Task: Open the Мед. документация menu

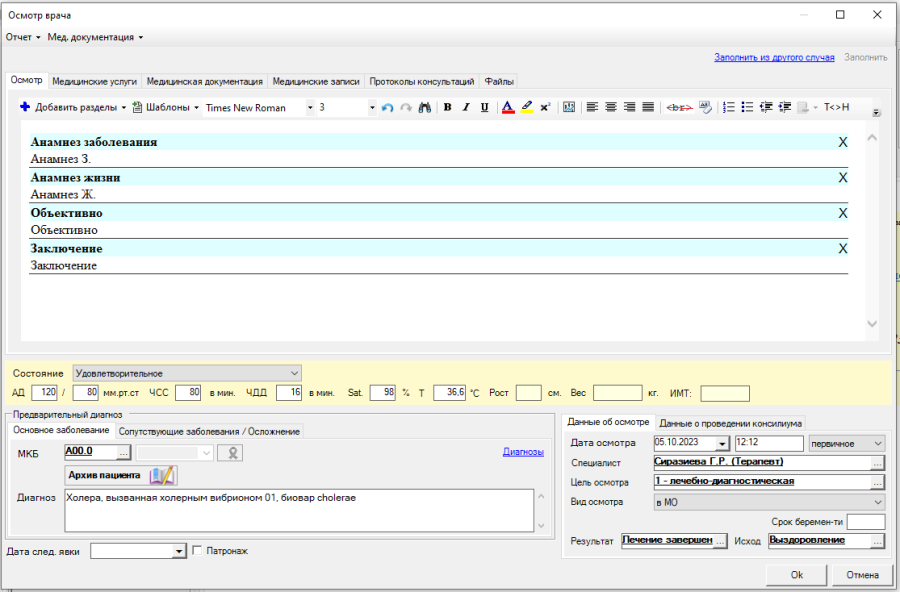Action: pyautogui.click(x=95, y=37)
